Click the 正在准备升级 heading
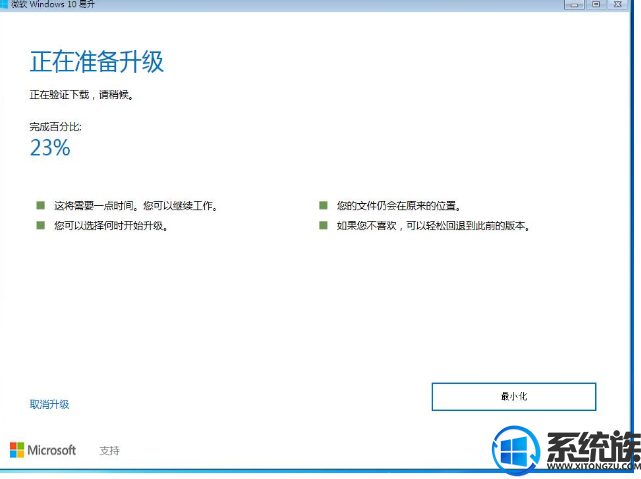This screenshot has width=641, height=479. coord(96,62)
